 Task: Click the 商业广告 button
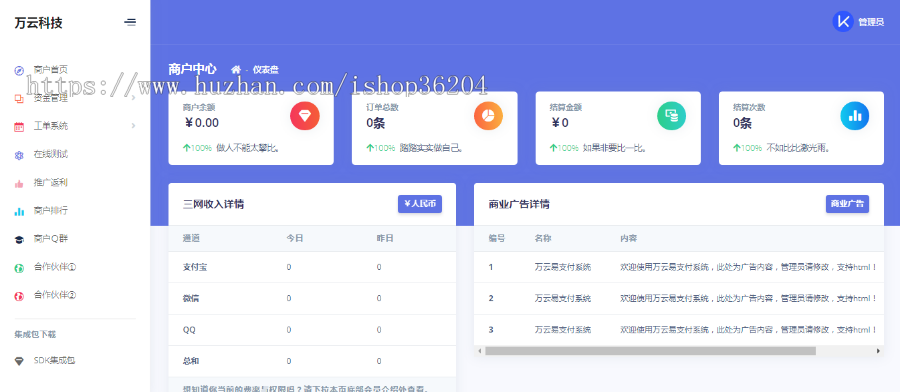847,204
